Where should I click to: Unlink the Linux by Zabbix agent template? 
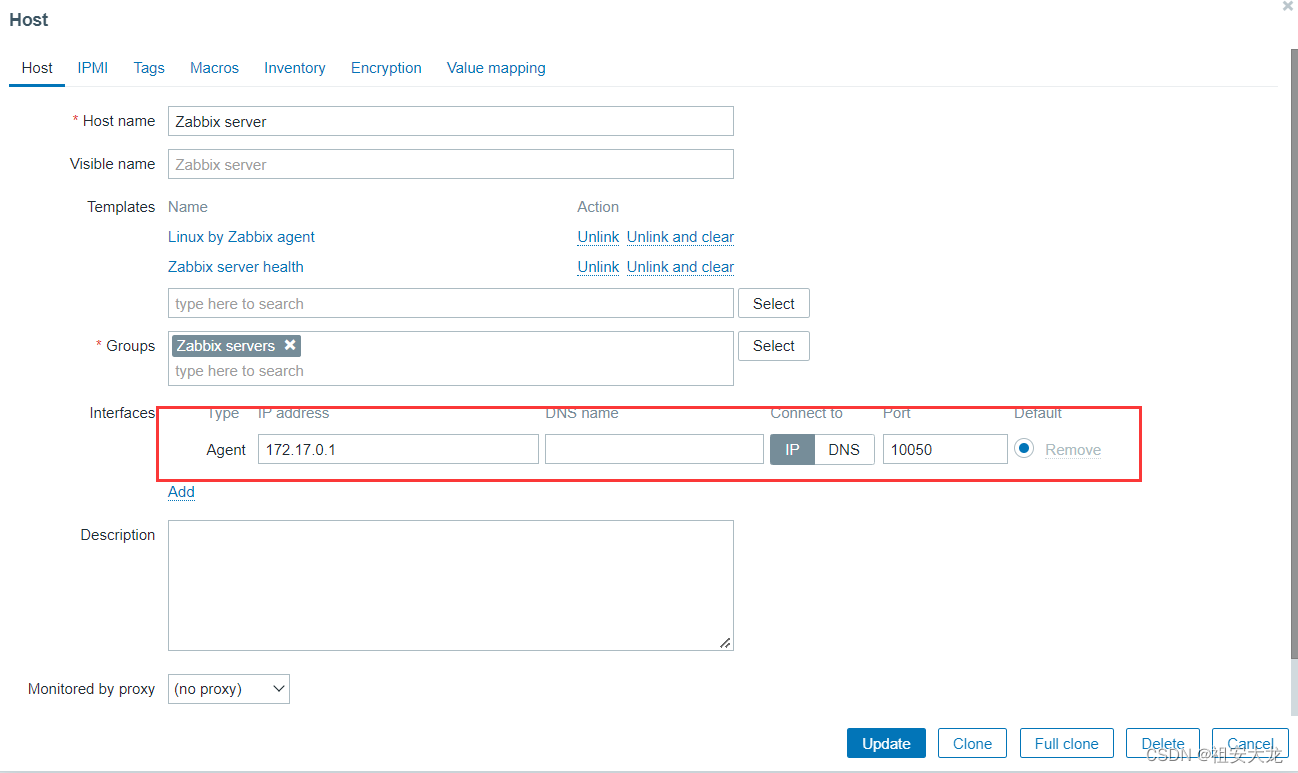pyautogui.click(x=598, y=237)
